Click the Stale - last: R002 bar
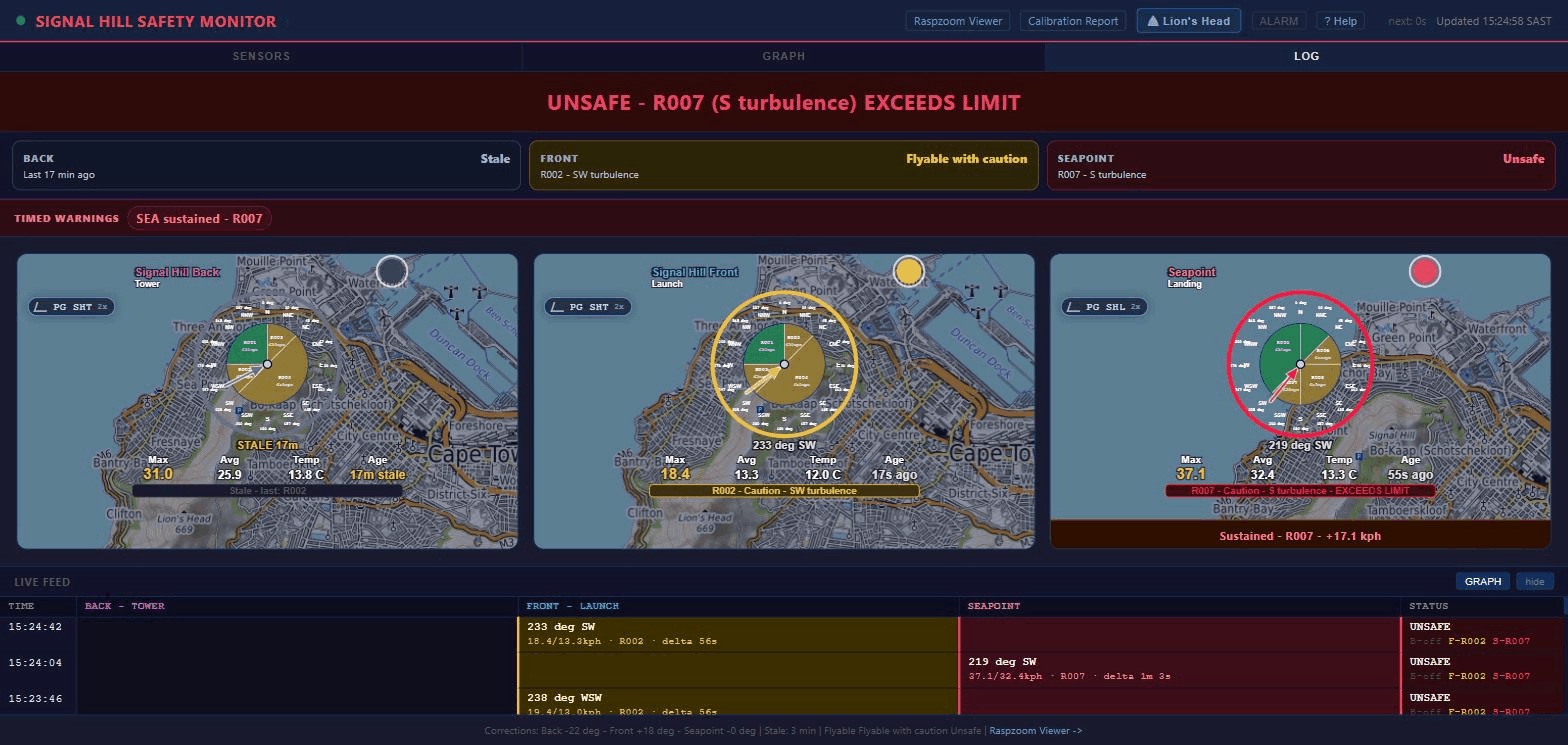Screen dimensions: 1568x745 (x=267, y=491)
